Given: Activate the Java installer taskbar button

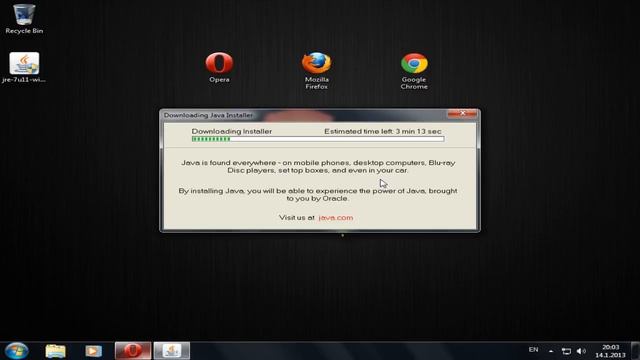Looking at the screenshot, I should pos(172,351).
